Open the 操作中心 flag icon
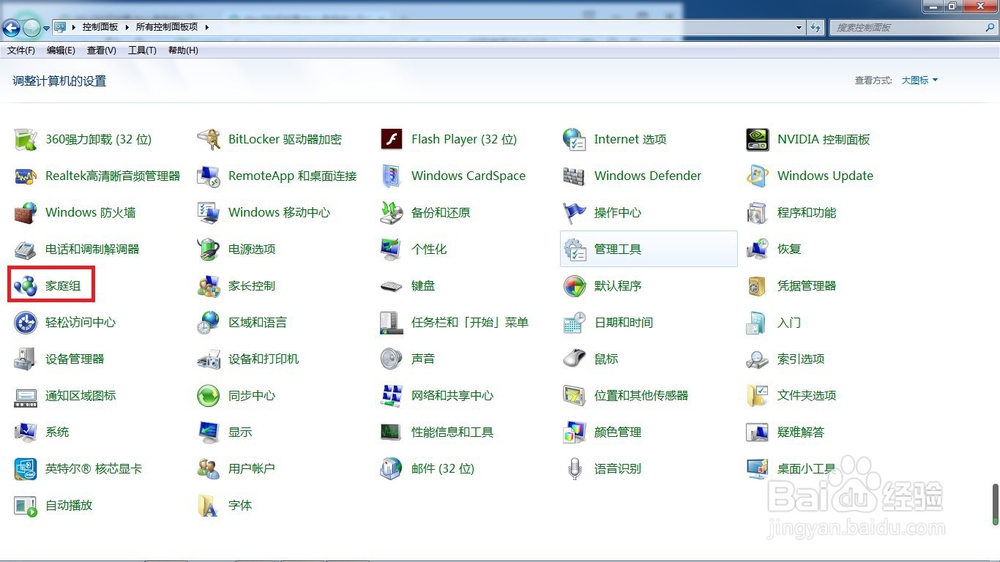Screen dimensions: 1000x562 pyautogui.click(x=575, y=212)
